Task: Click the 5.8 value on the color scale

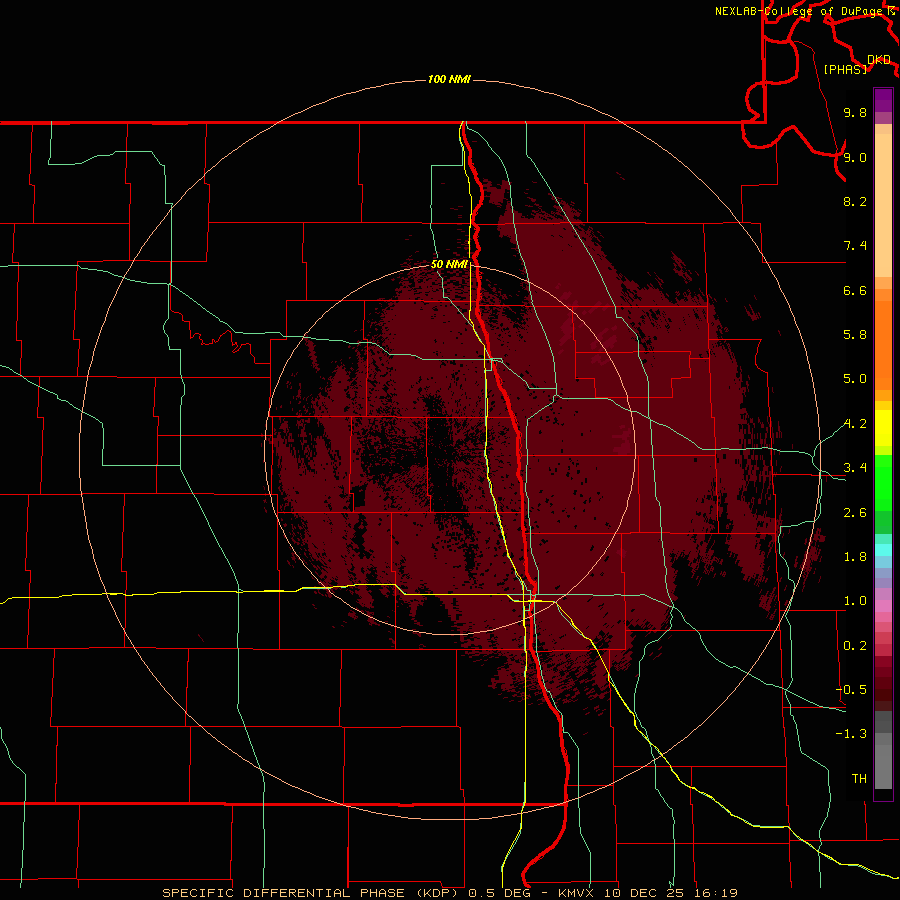Action: point(855,335)
